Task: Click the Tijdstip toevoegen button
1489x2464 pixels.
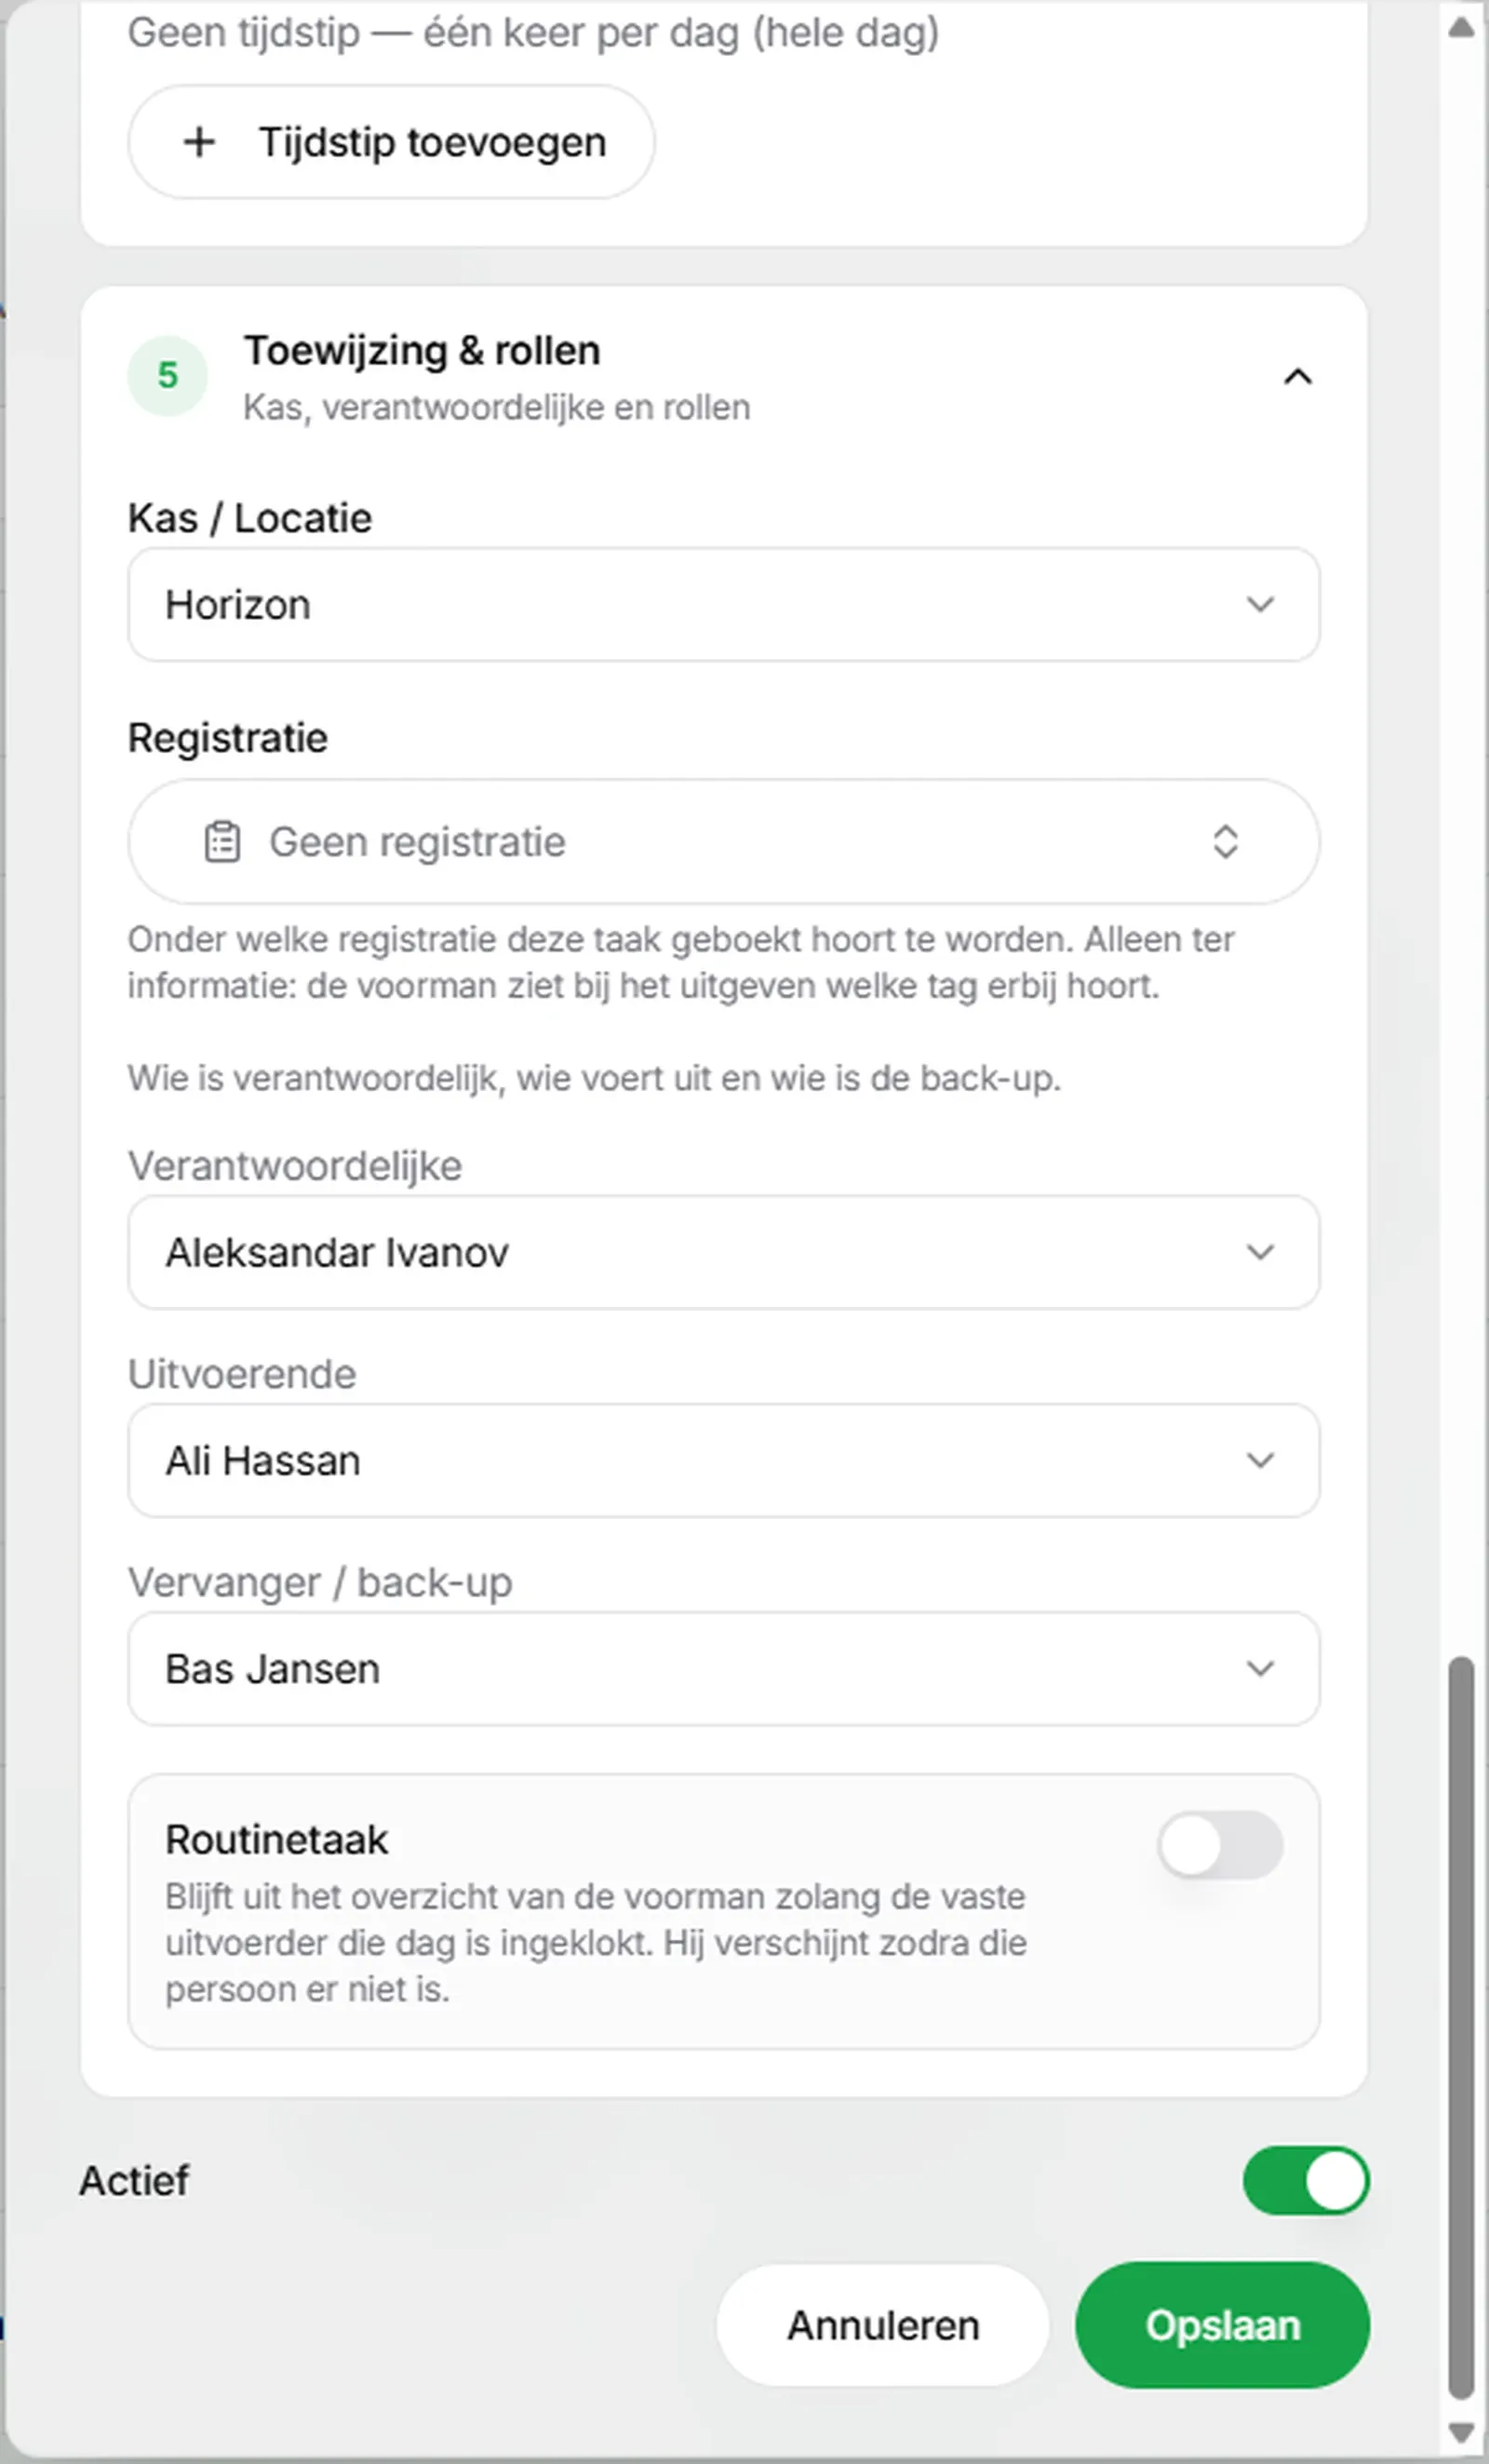Action: tap(391, 142)
